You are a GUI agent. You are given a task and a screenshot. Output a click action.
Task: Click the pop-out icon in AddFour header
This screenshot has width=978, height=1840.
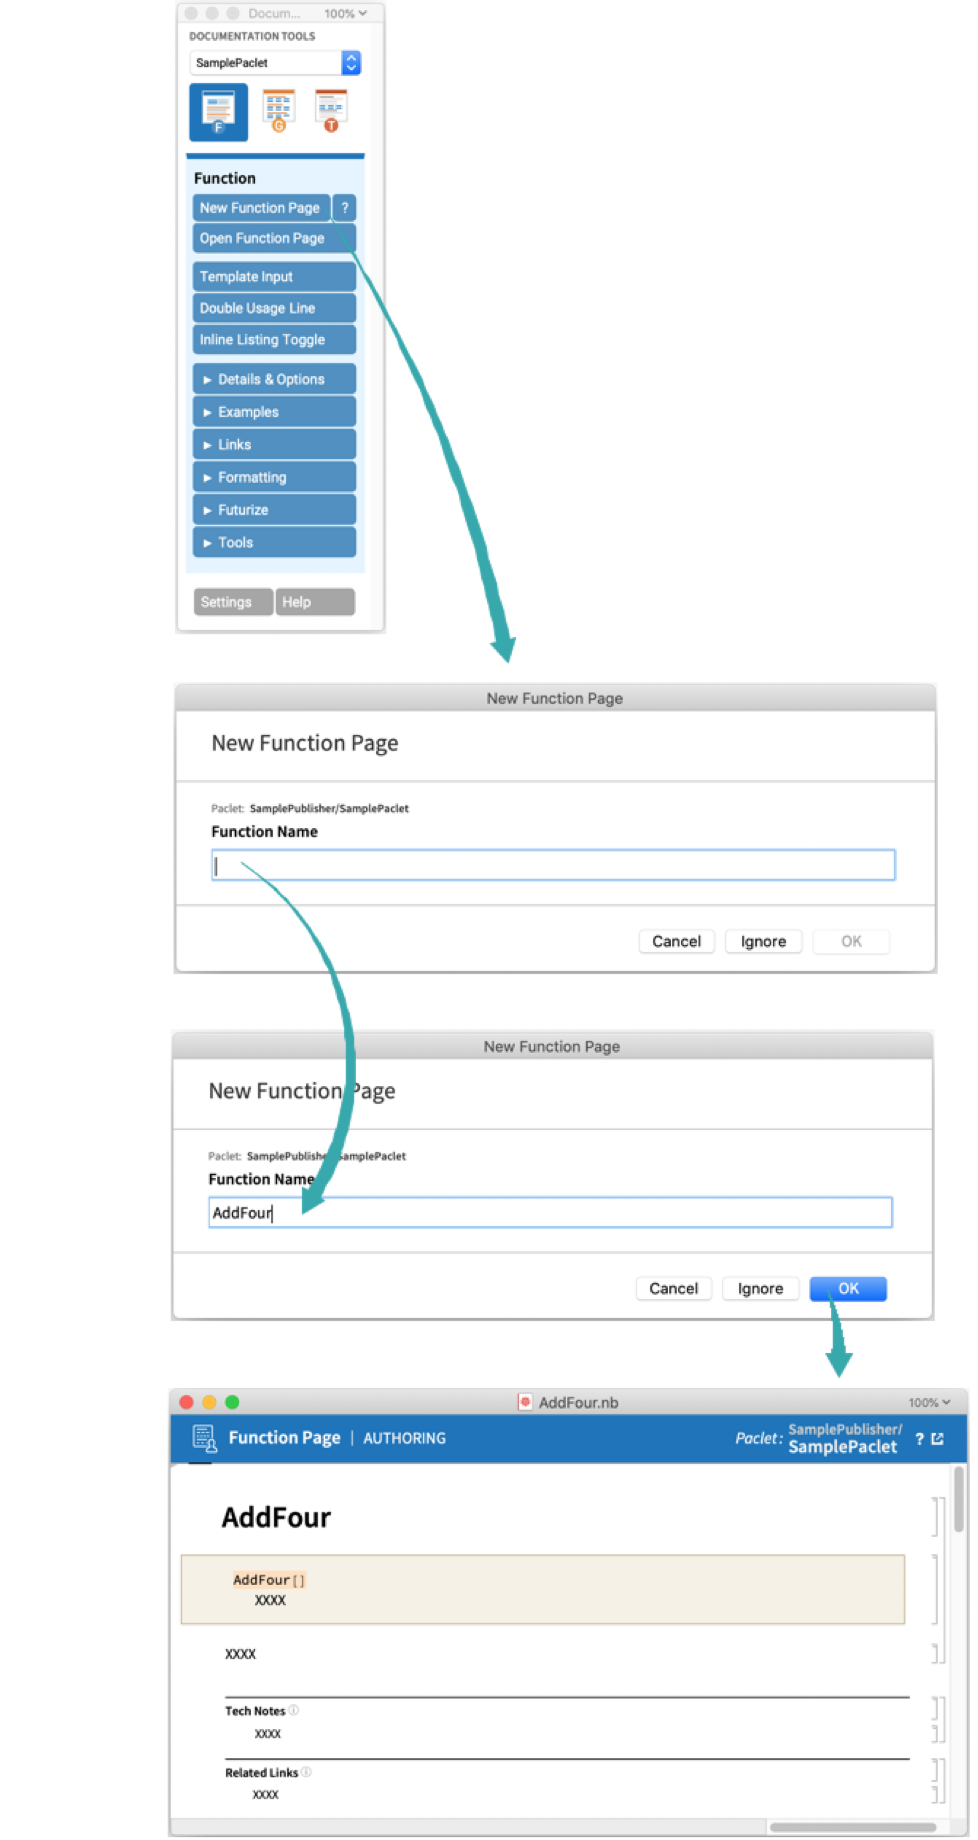(x=938, y=1439)
